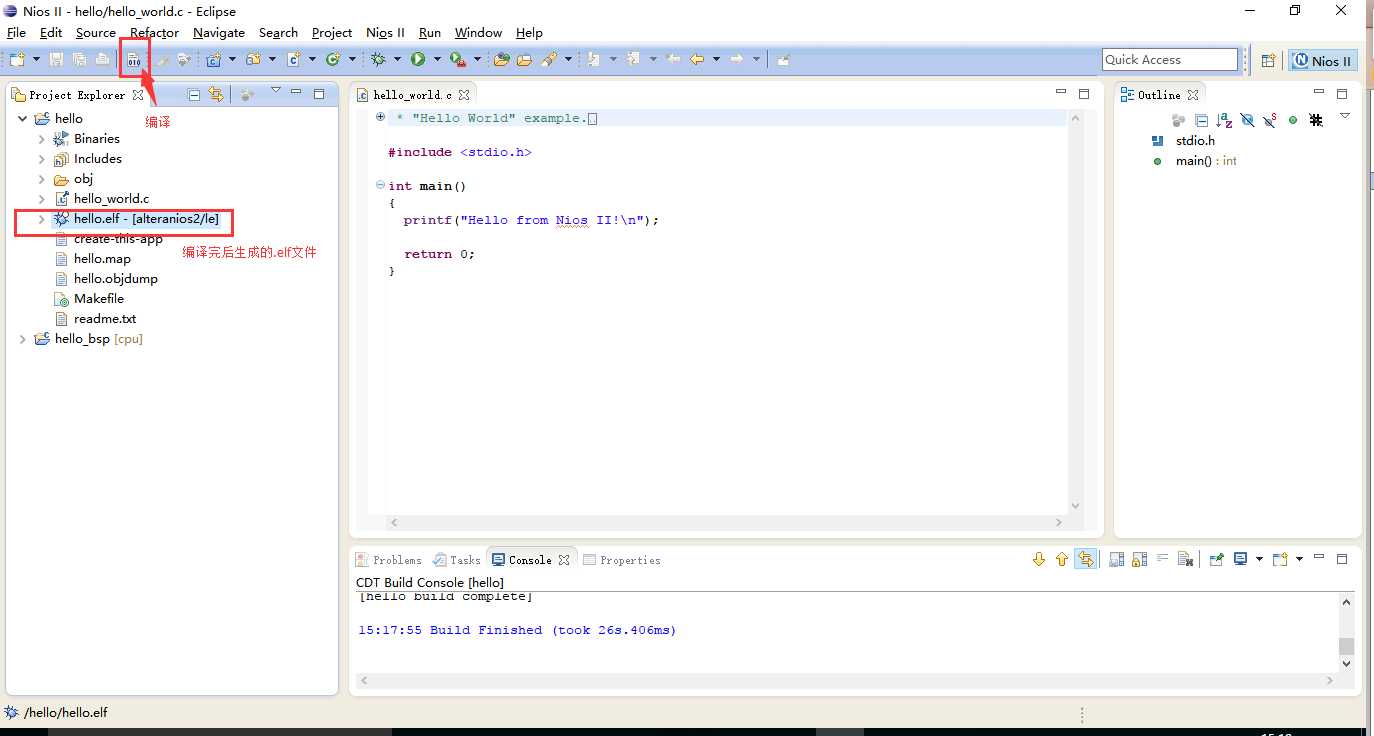The image size is (1374, 736).
Task: Click the console build-output layout icon
Action: pyautogui.click(x=1117, y=559)
